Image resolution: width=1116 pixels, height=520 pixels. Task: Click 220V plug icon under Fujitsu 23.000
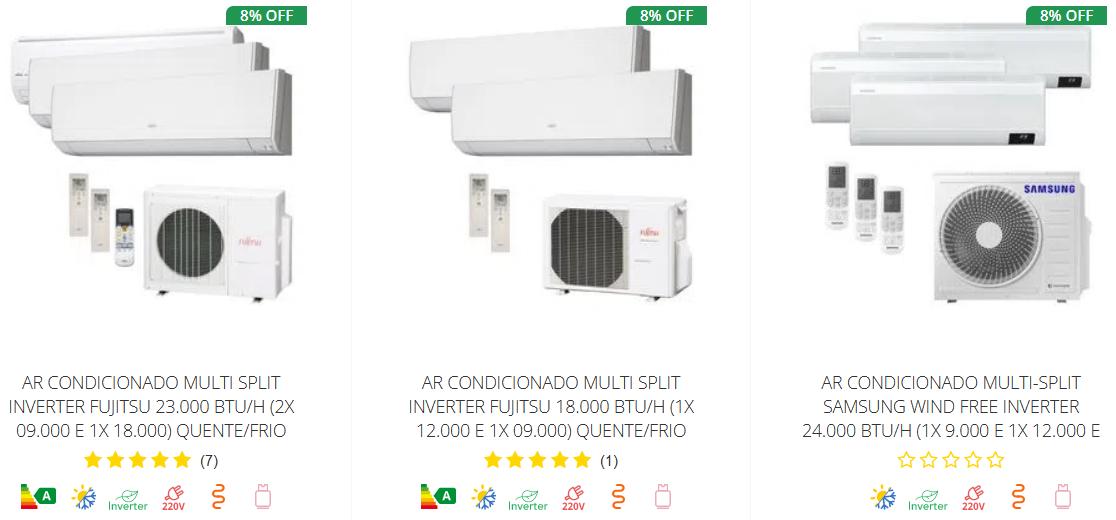click(174, 499)
